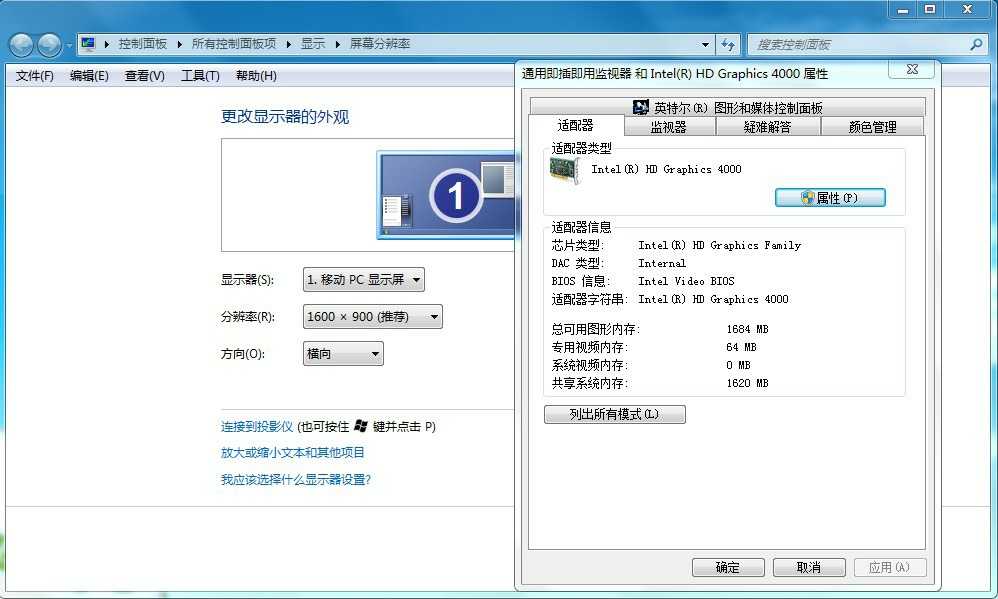Screen dimensions: 998x599
Task: Click the Intel(R) HD Graphics Family text
Action: (719, 245)
